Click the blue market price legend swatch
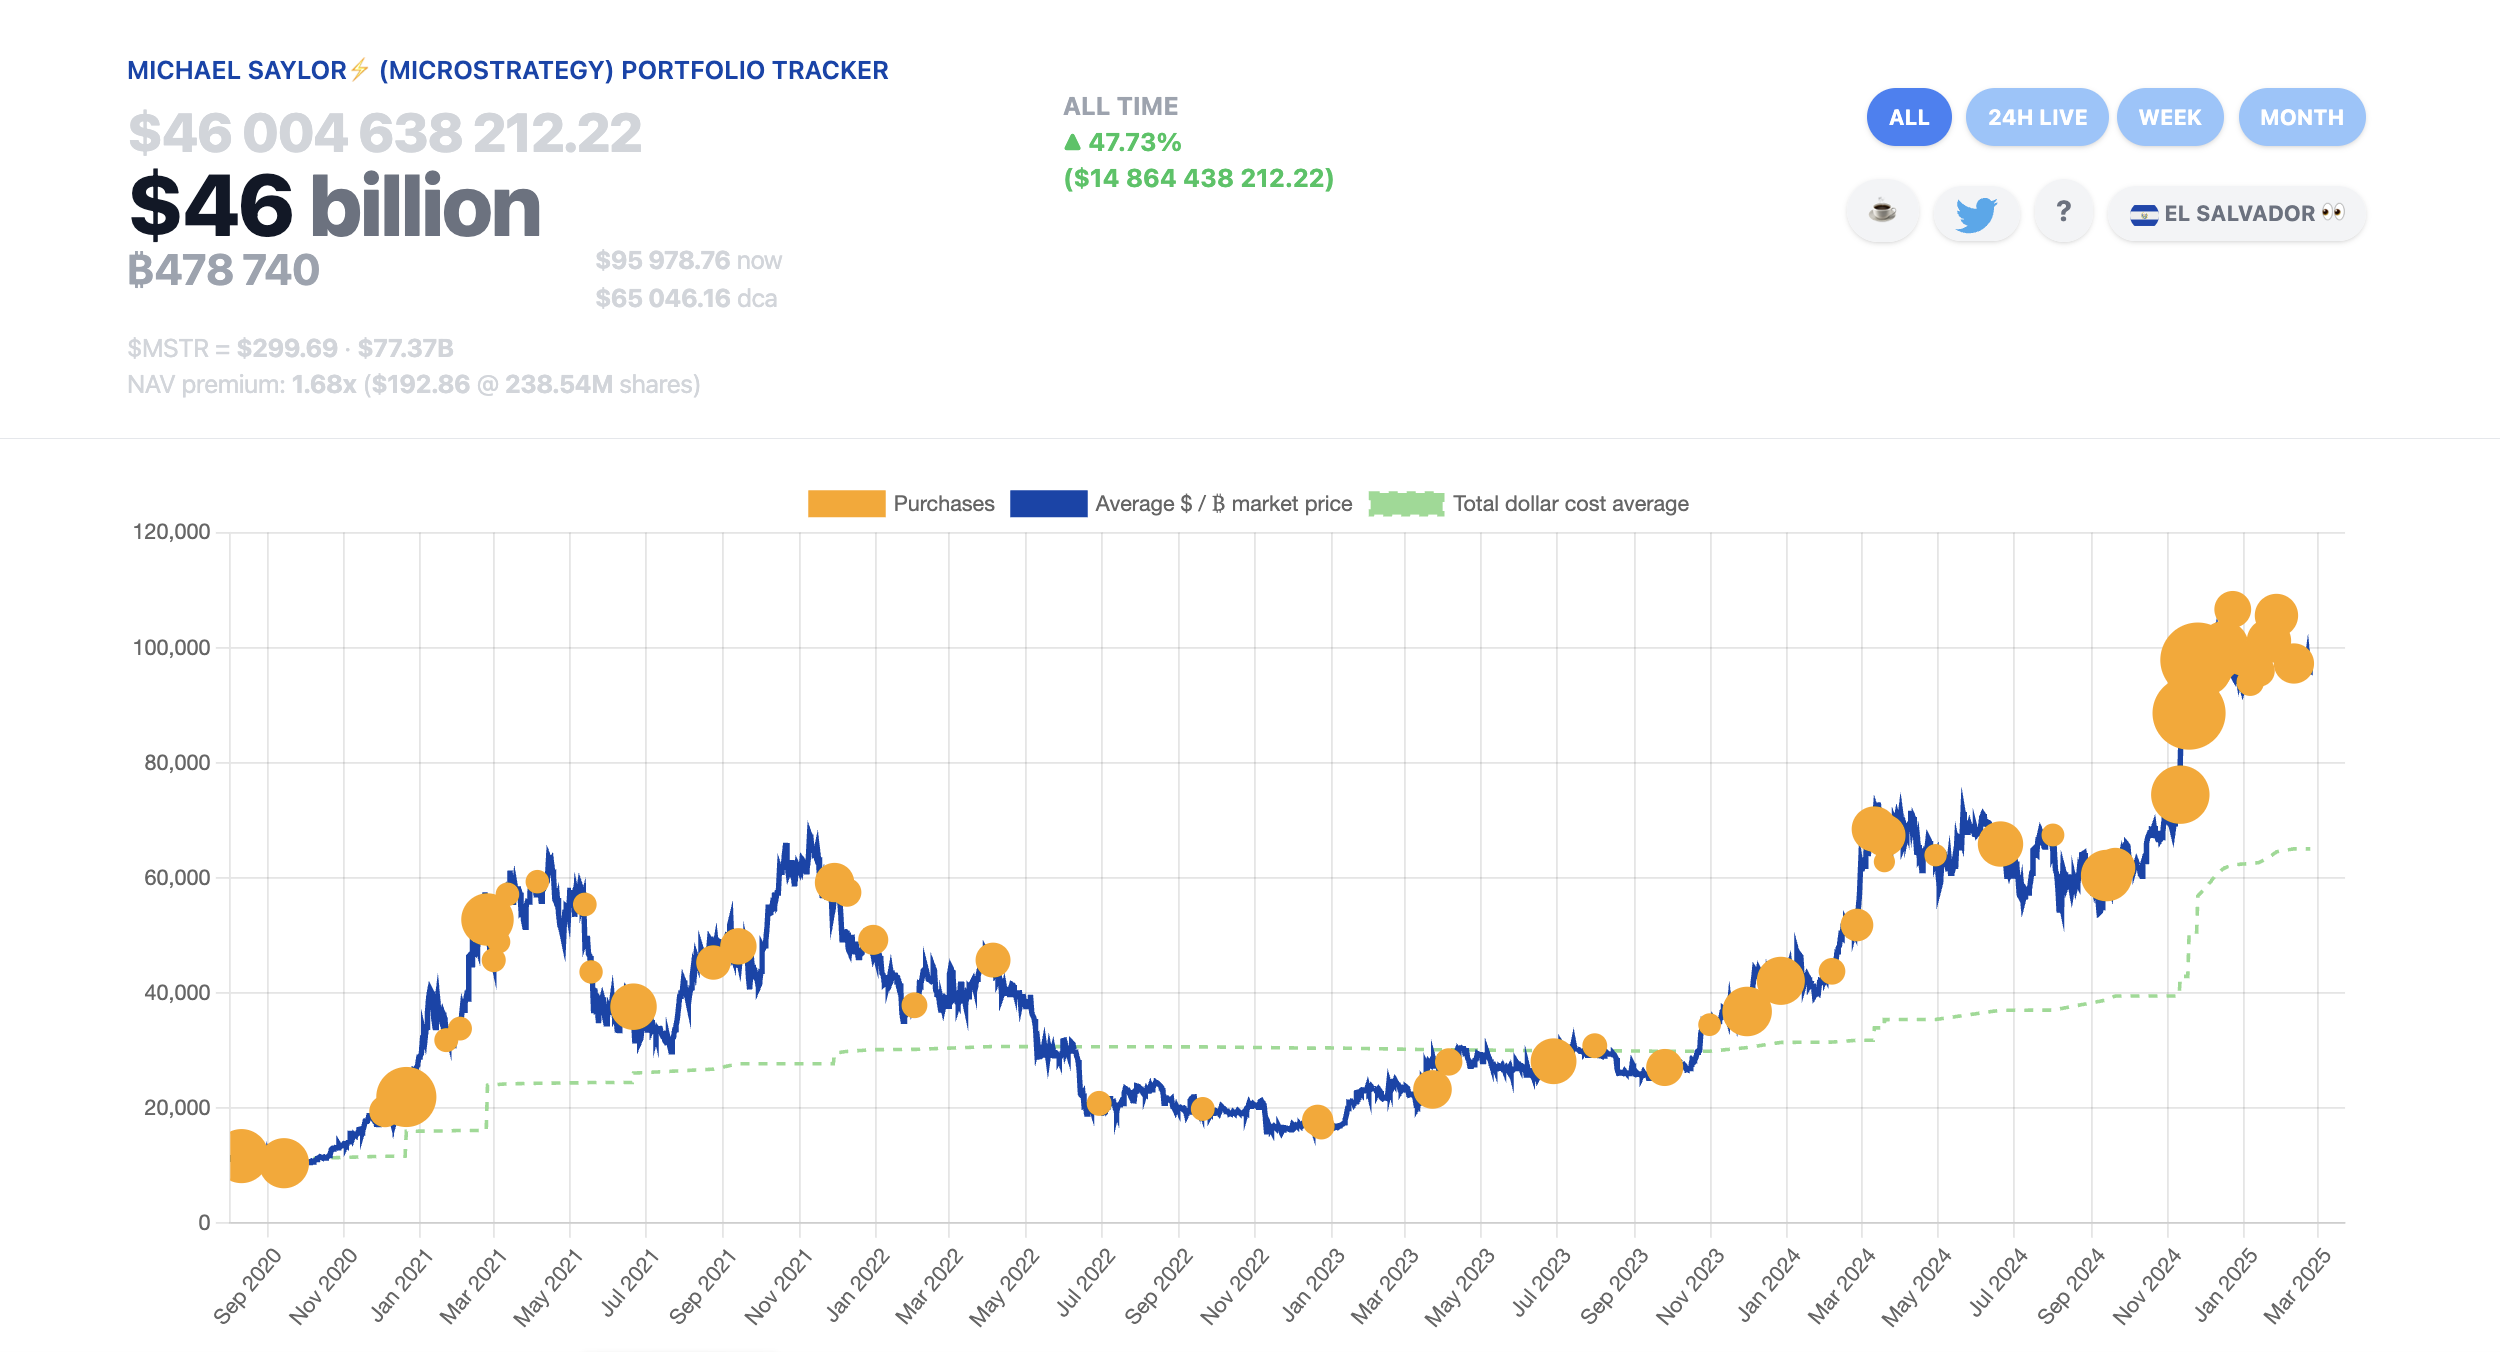2500x1352 pixels. pos(1046,503)
